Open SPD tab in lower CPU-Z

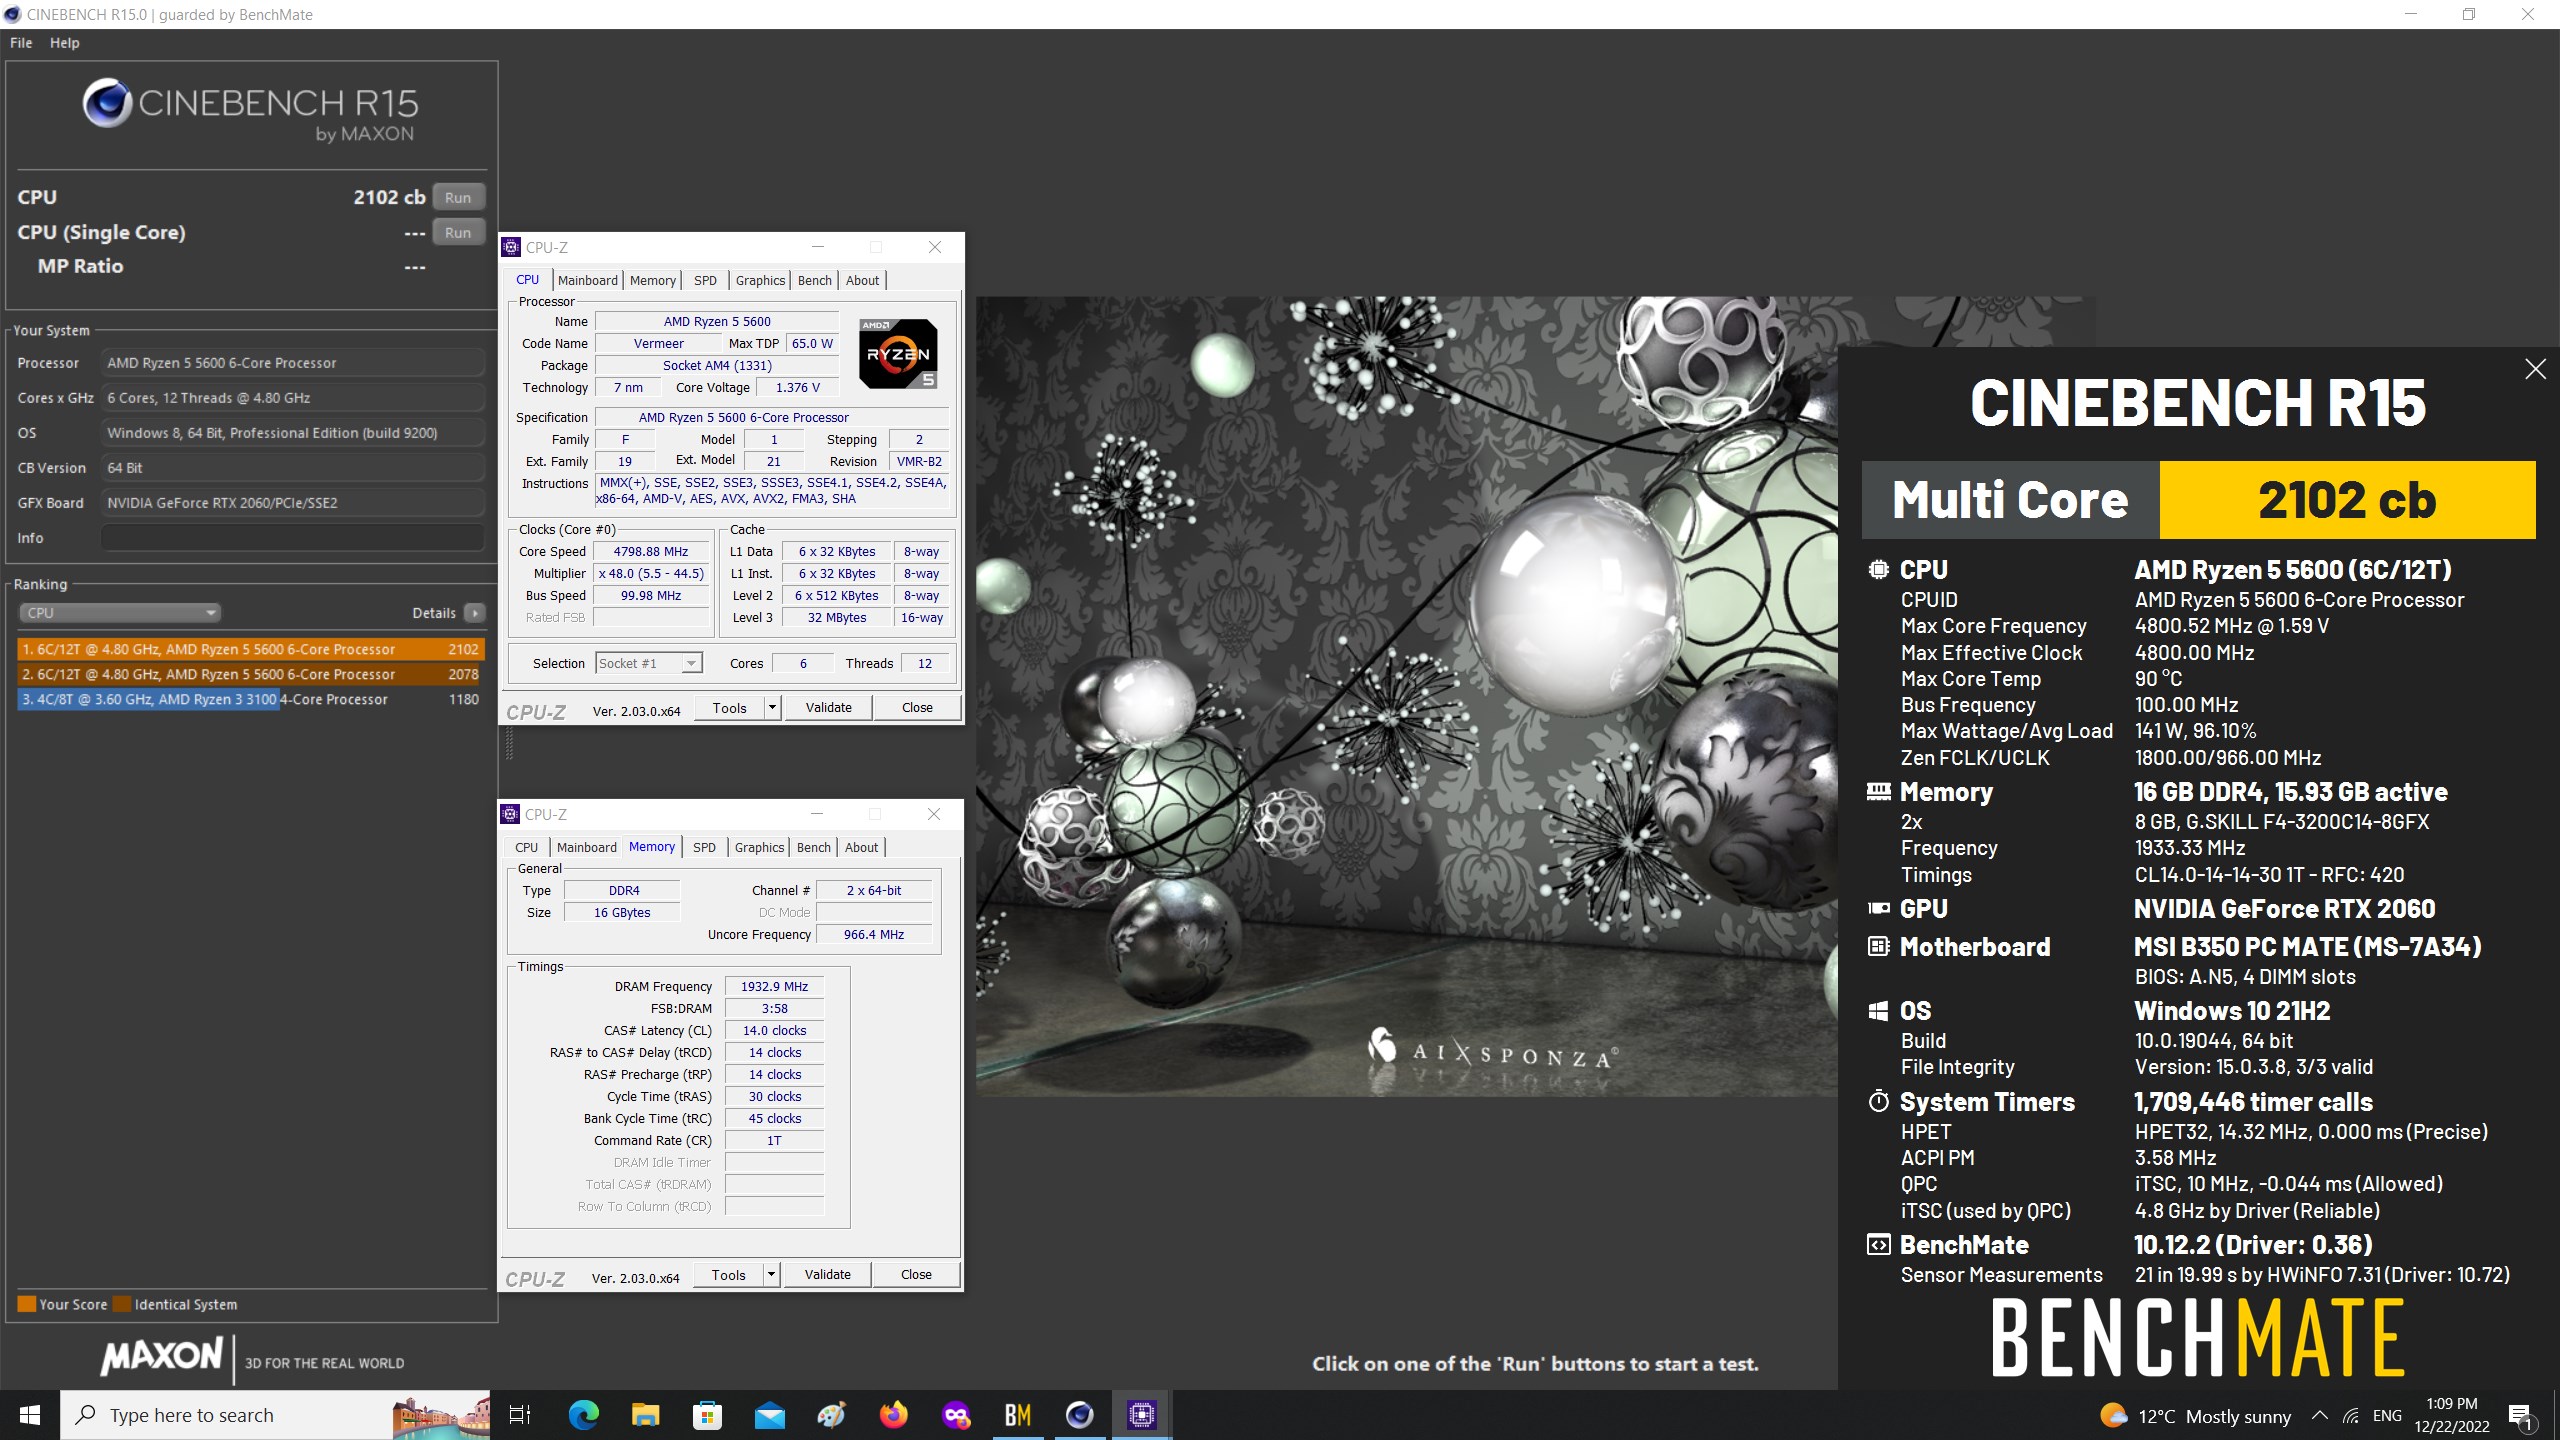[x=704, y=847]
